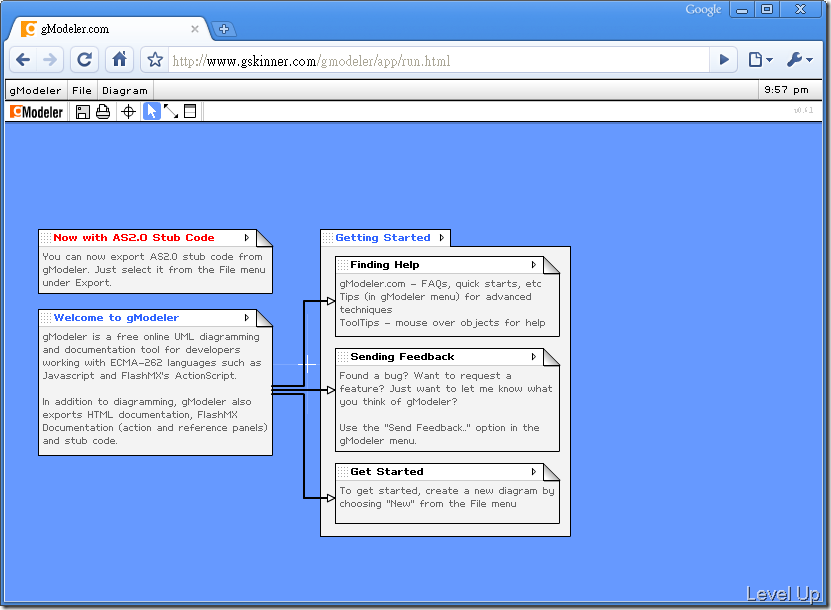Click the Finding Help note title
This screenshot has height=610, width=831.
point(384,264)
